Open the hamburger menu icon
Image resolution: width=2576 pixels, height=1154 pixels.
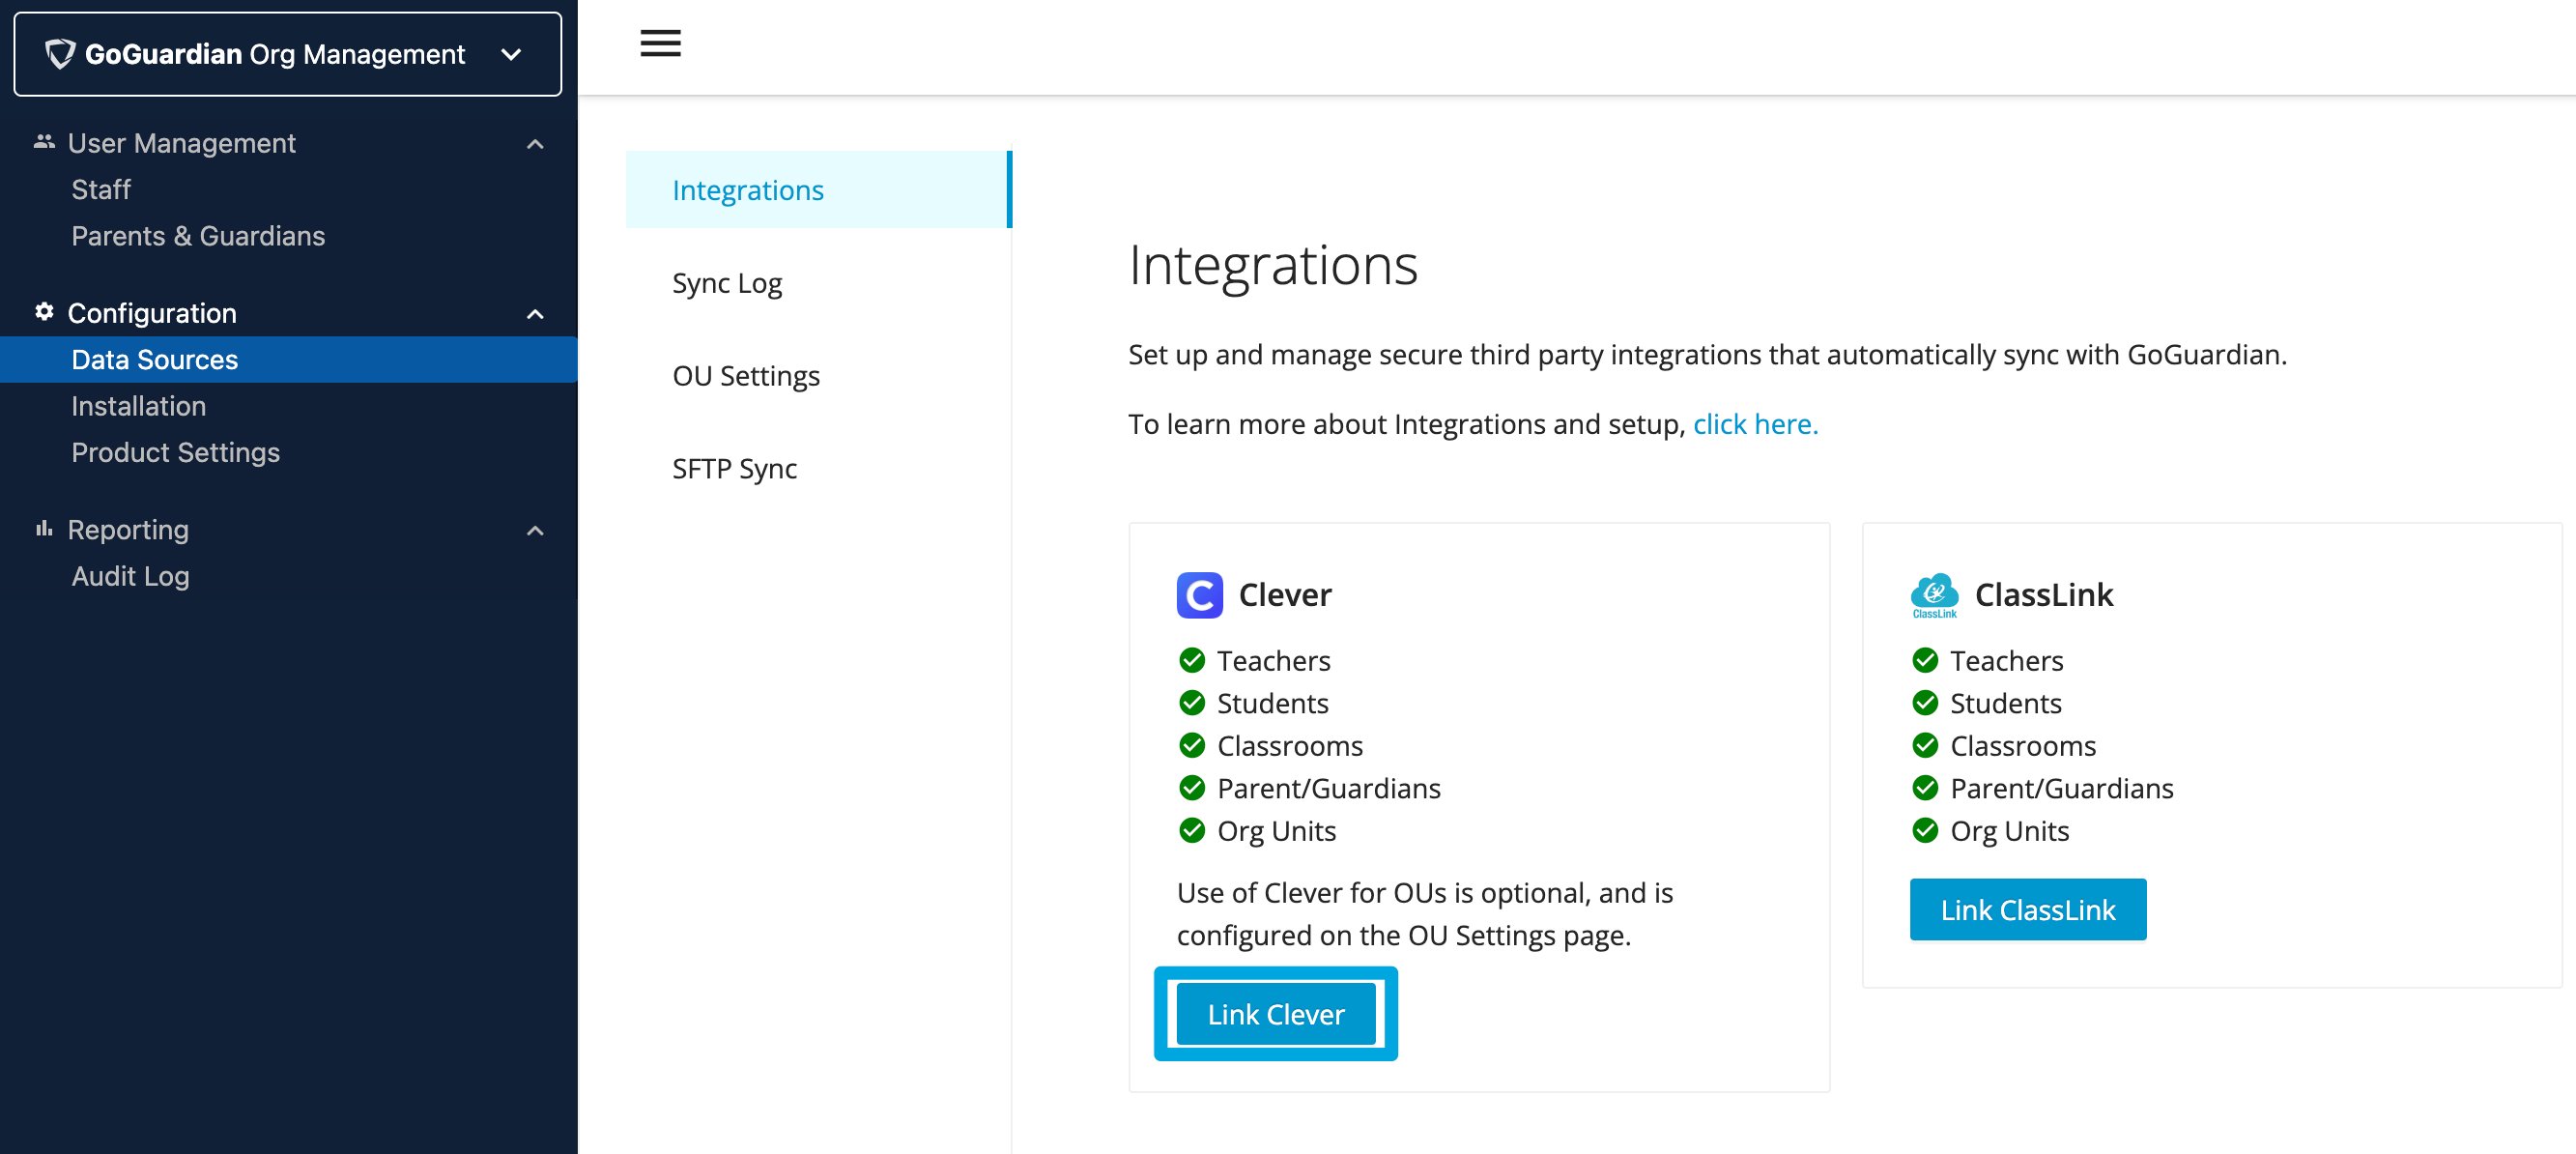pos(660,43)
